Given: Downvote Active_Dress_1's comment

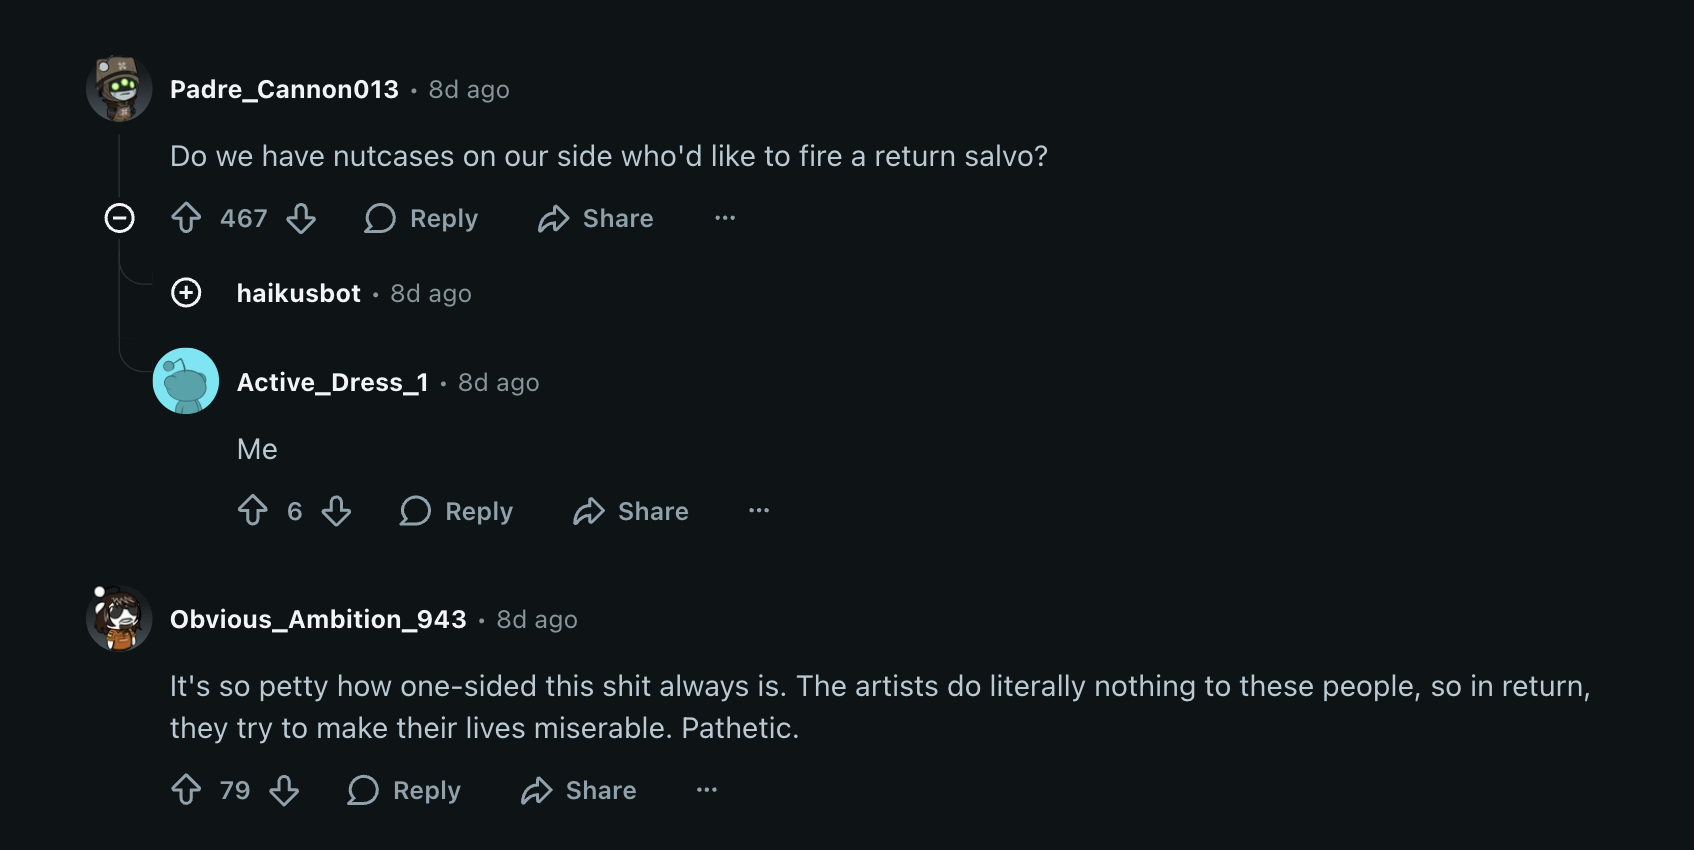Looking at the screenshot, I should [337, 511].
